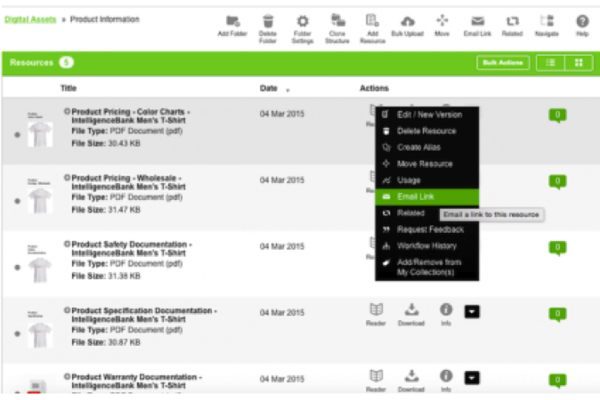The width and height of the screenshot is (600, 400).
Task: Click the Resources count badge
Action: click(x=66, y=62)
